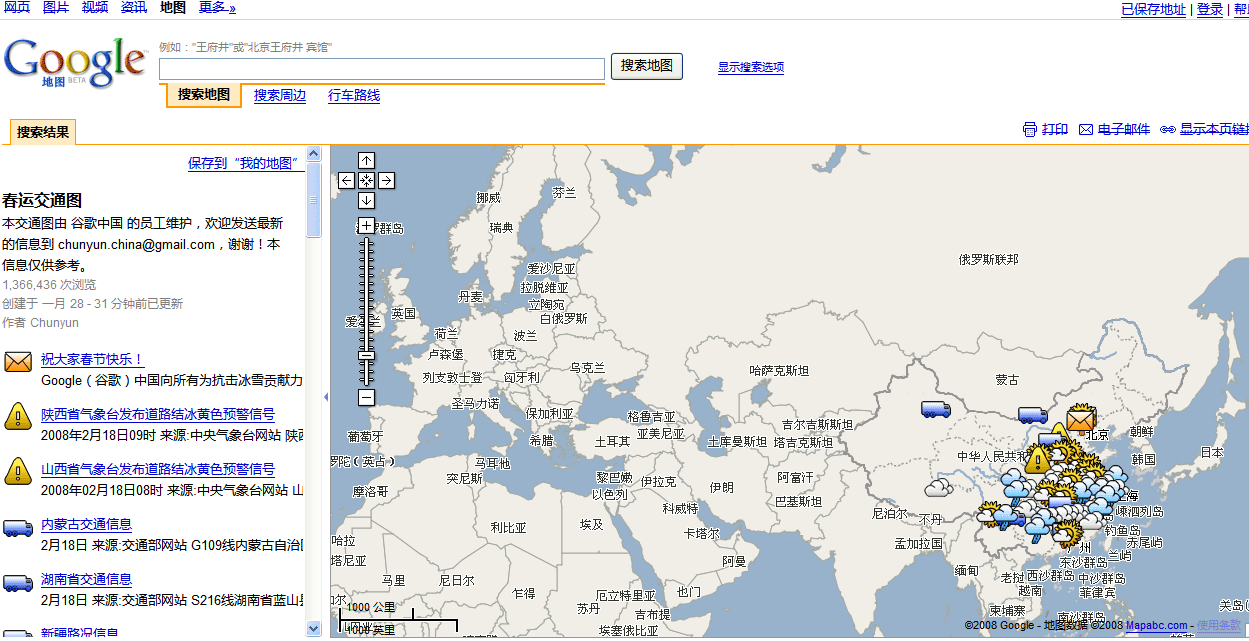The width and height of the screenshot is (1249, 641).
Task: Switch to the 行车路线 tab
Action: coord(354,96)
